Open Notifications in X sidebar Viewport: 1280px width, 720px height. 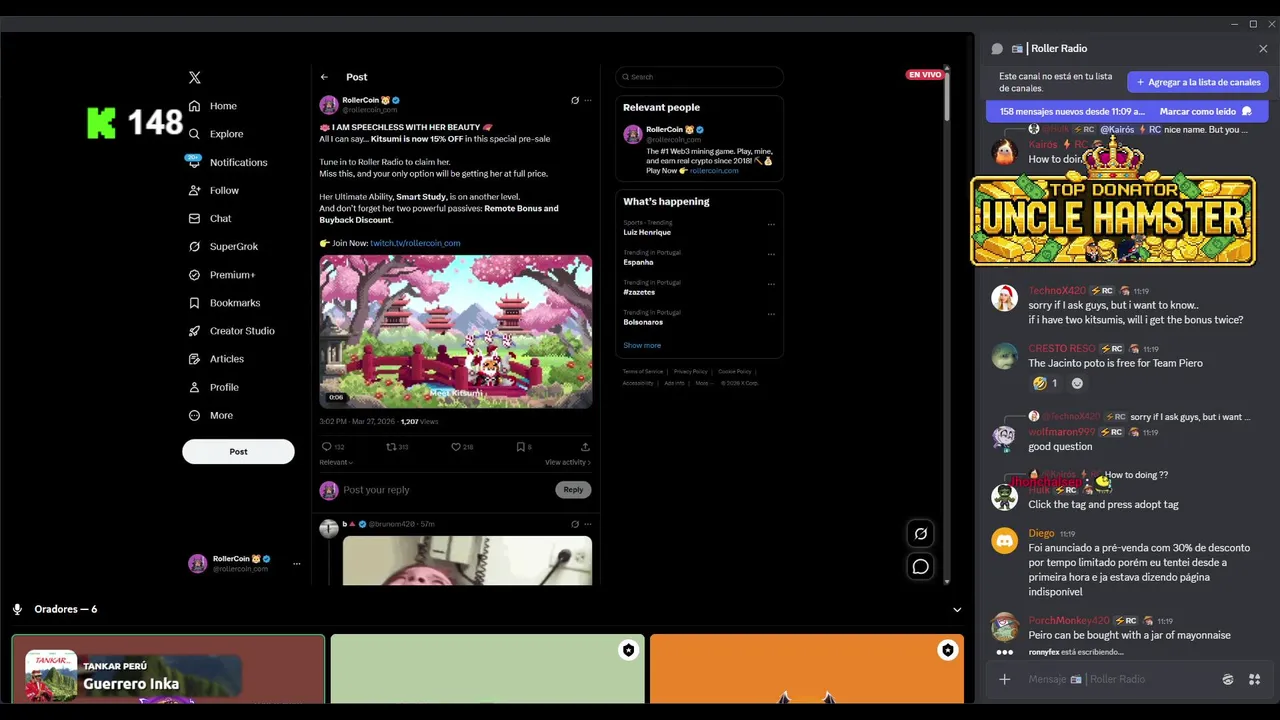228,162
